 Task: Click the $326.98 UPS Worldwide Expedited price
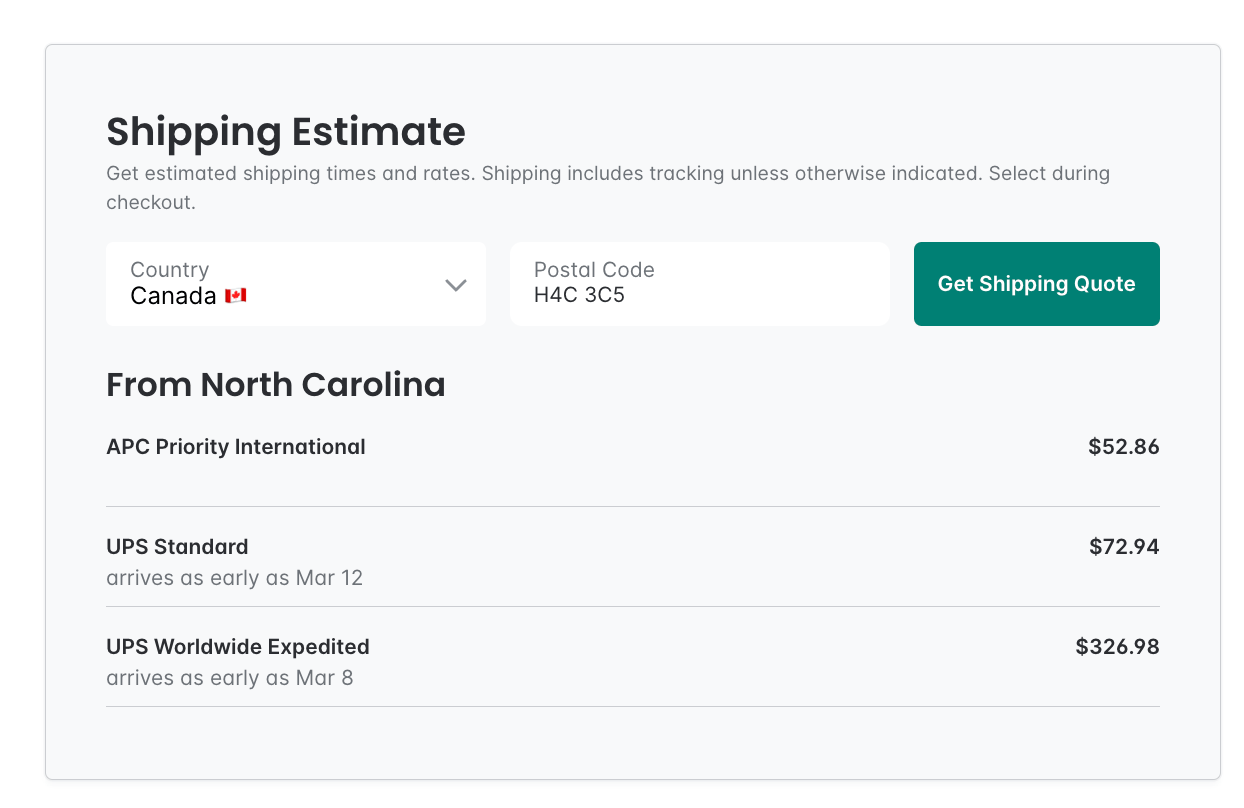click(1117, 647)
